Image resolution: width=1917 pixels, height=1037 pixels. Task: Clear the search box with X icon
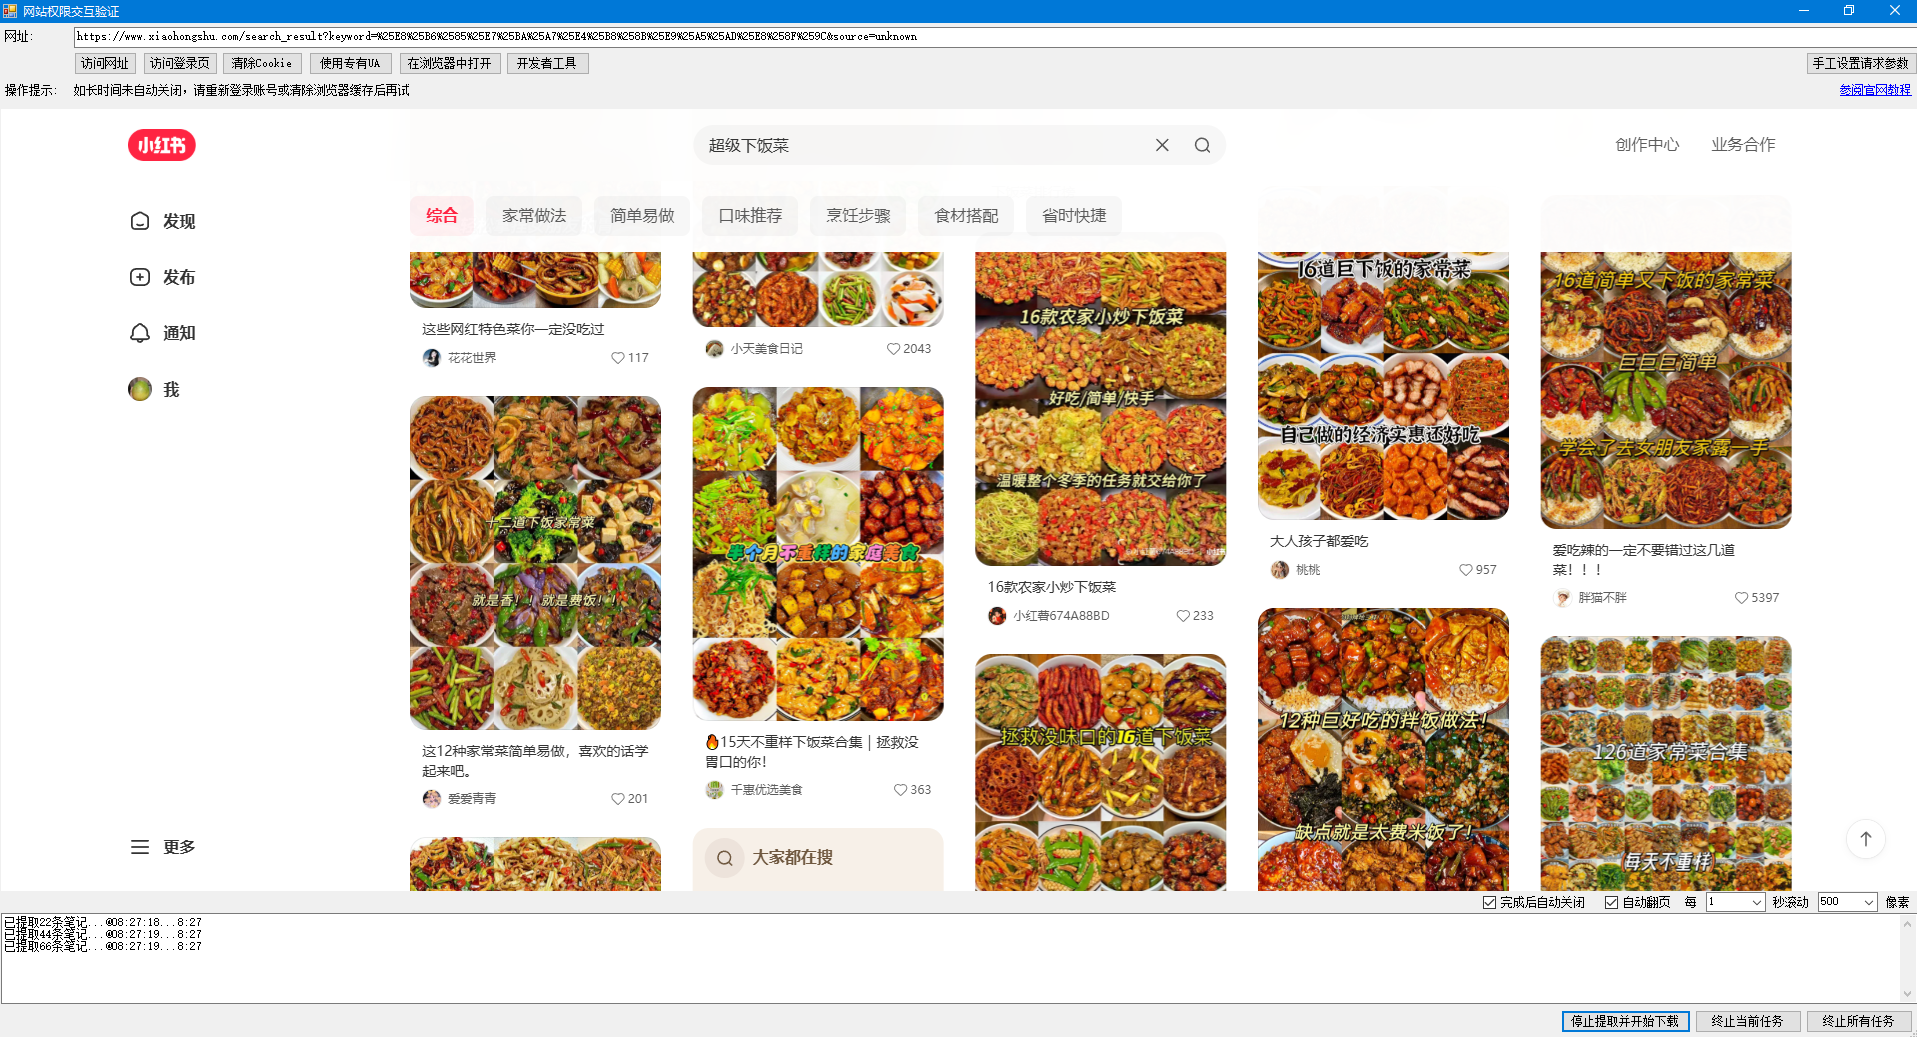1162,145
